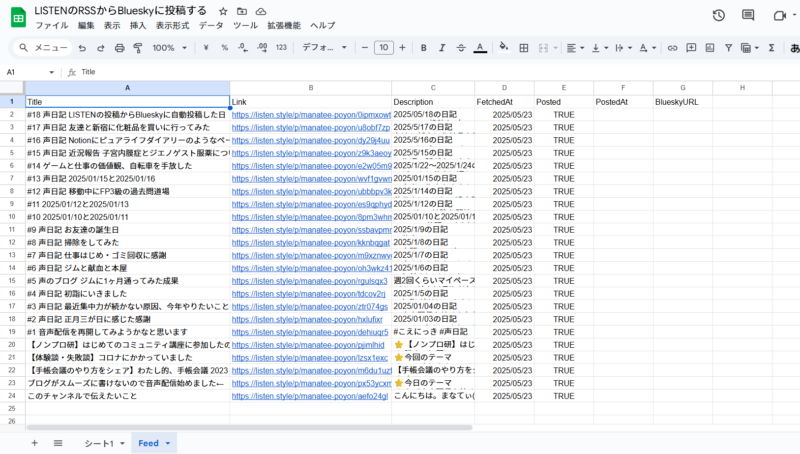Create a filter with funnel icon
This screenshot has width=800, height=454.
pyautogui.click(x=729, y=48)
